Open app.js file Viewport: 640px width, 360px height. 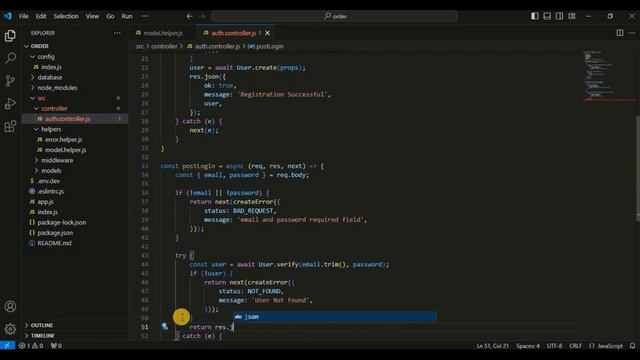click(x=75, y=202)
